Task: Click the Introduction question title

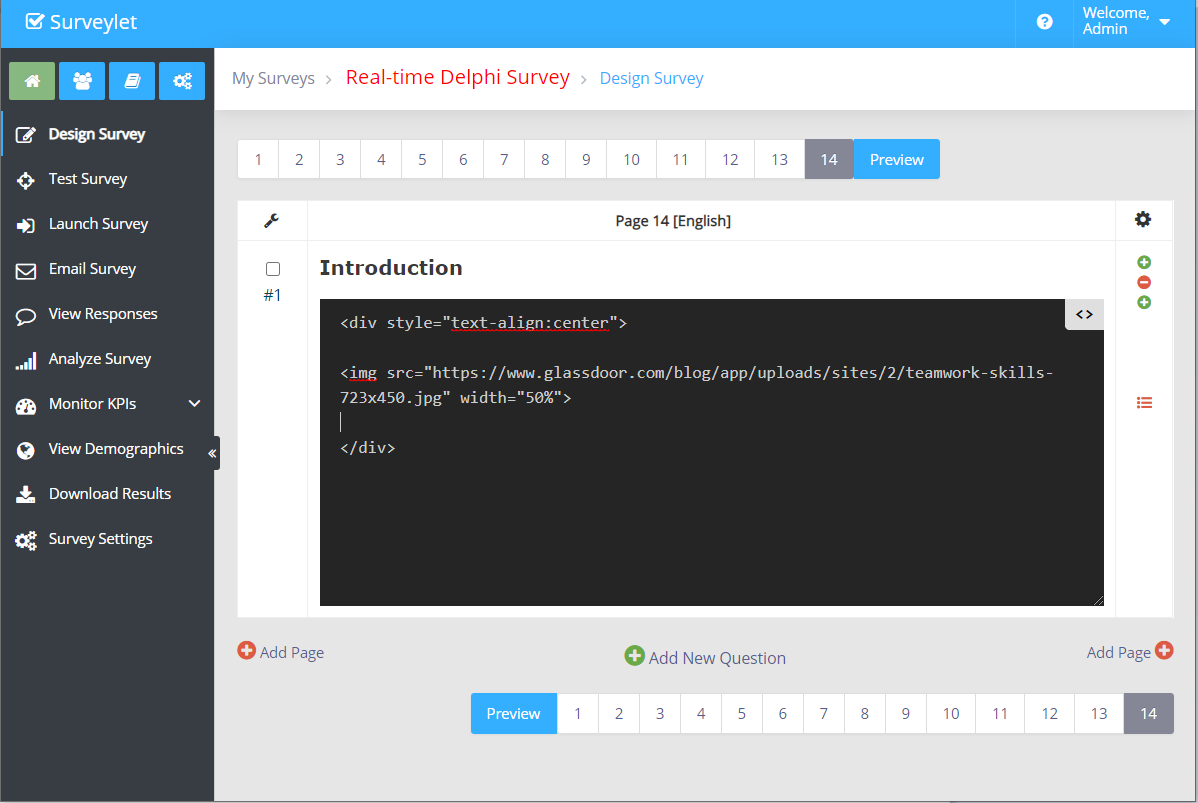Action: click(390, 267)
